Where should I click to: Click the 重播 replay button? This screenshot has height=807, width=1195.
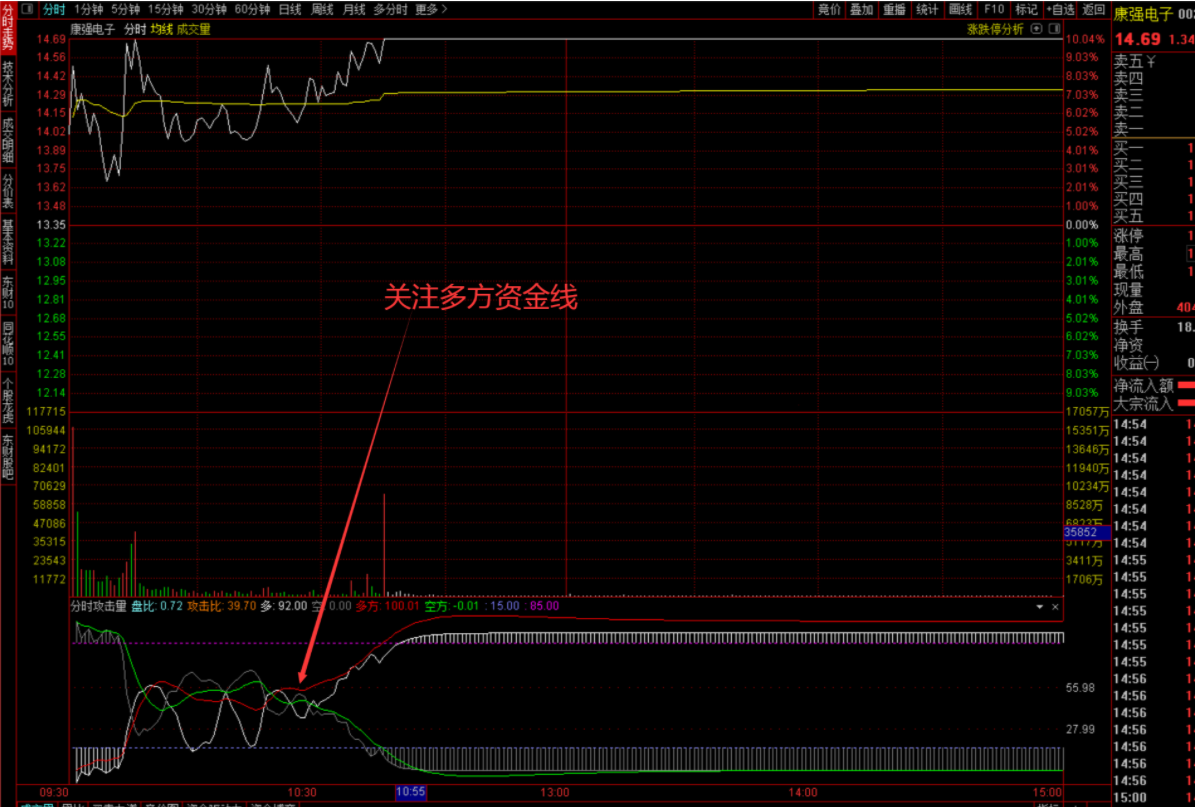pos(895,9)
